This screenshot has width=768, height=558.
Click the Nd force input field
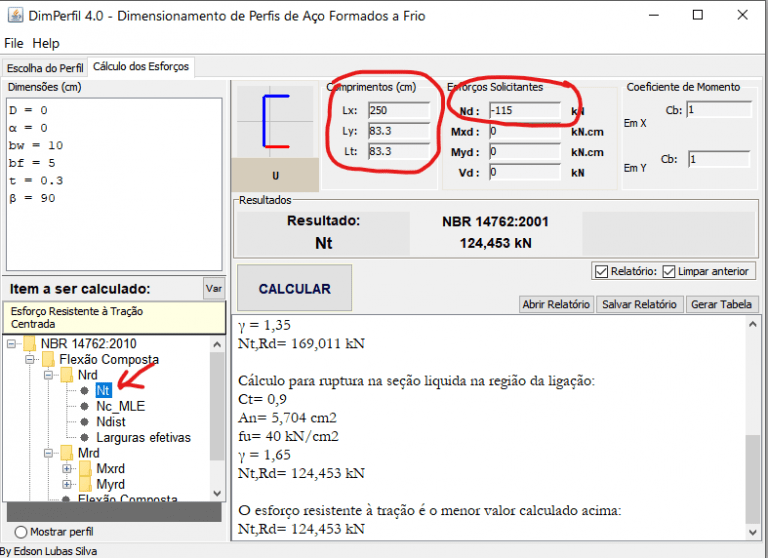(x=525, y=111)
